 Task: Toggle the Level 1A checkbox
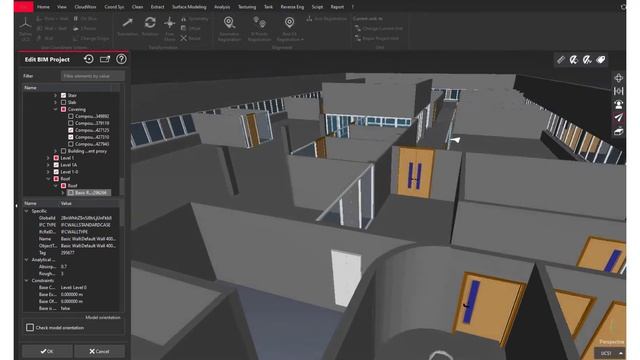tap(56, 165)
